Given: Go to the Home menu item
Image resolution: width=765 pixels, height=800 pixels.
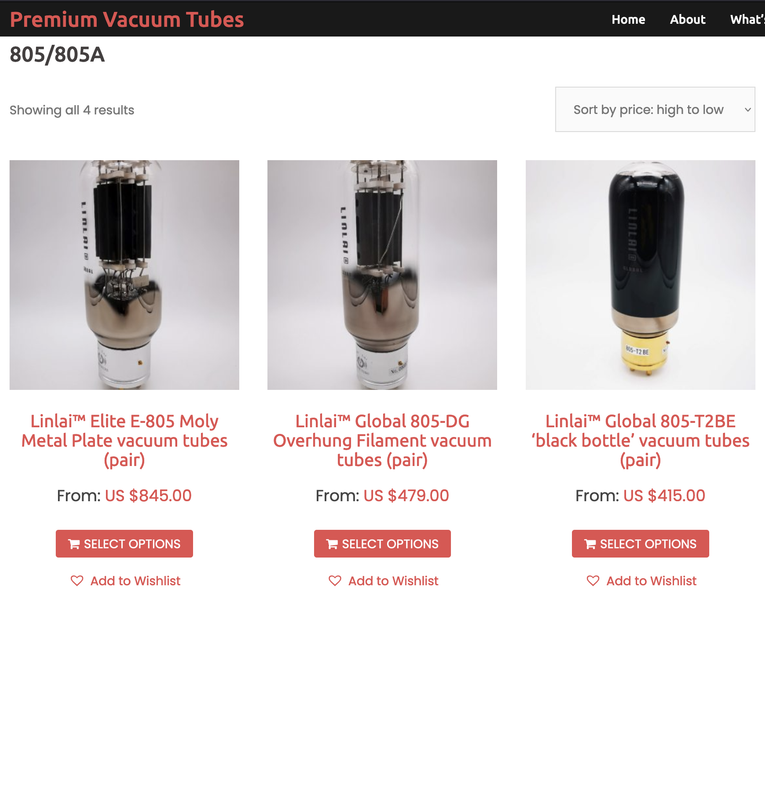Looking at the screenshot, I should [x=628, y=19].
